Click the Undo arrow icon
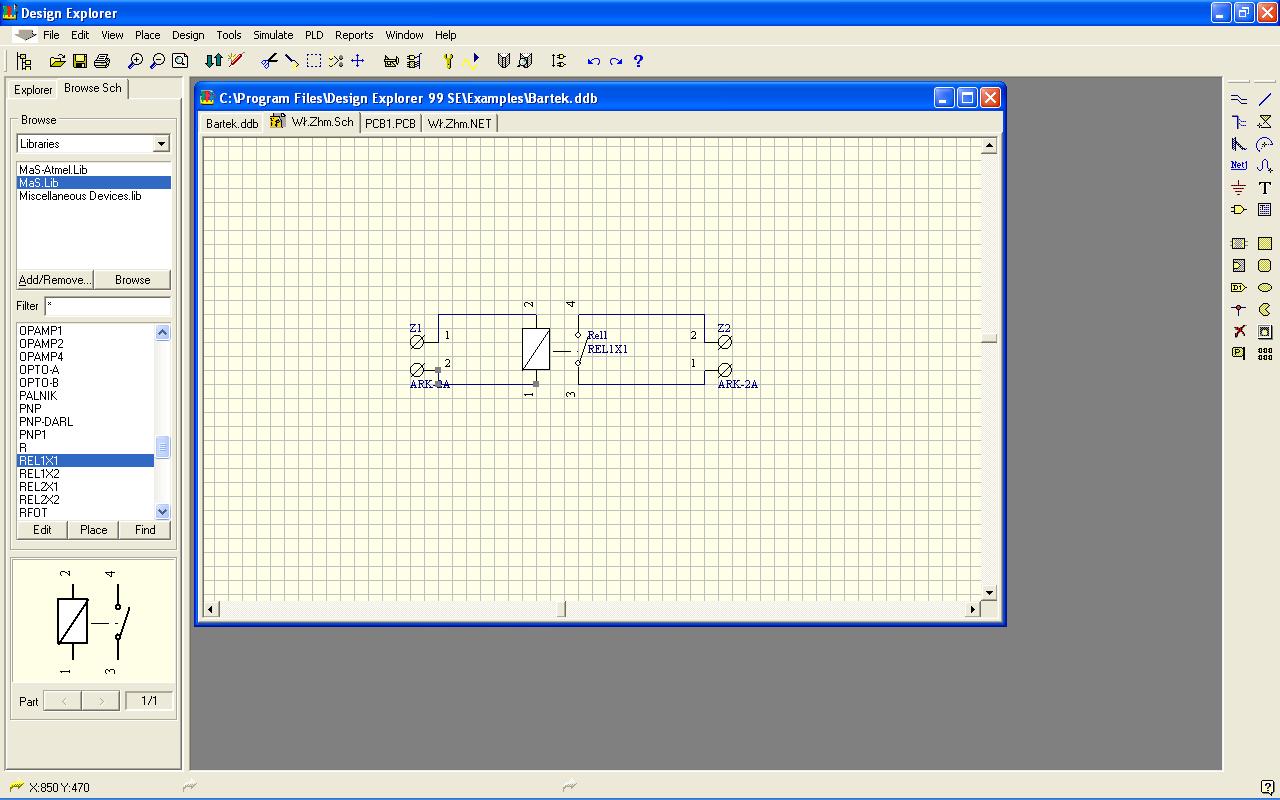This screenshot has height=800, width=1280. coord(594,61)
